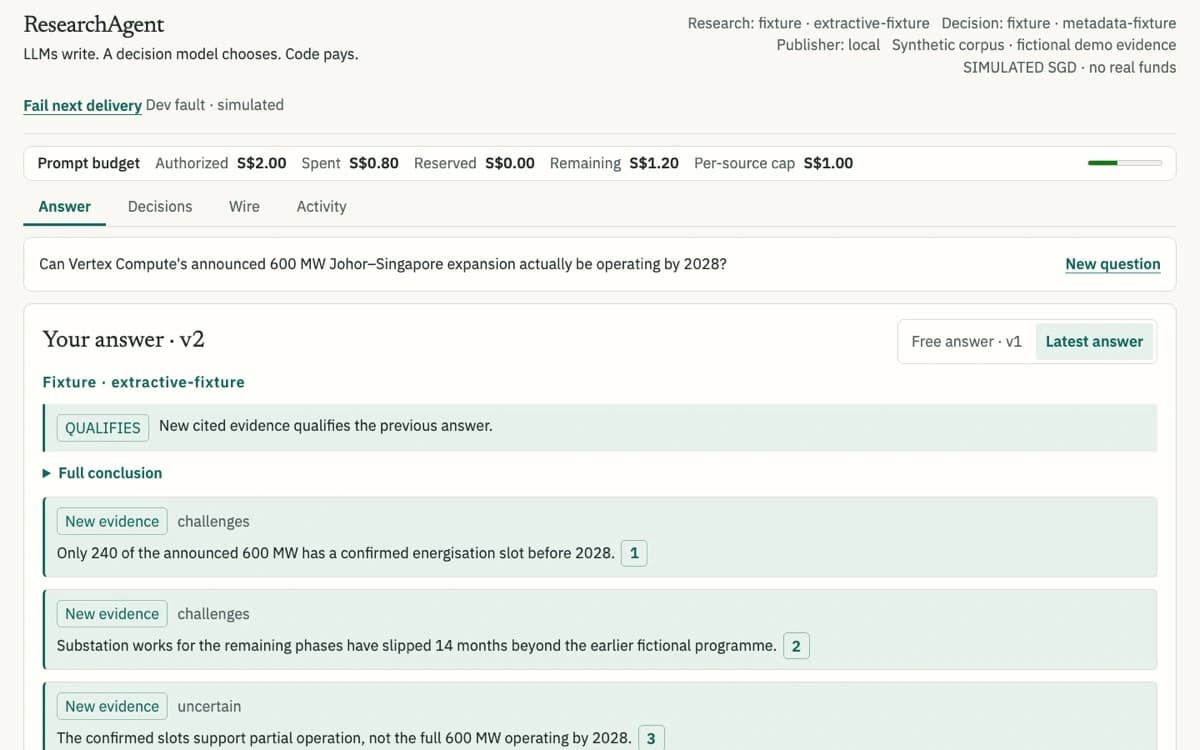Screen dimensions: 1200x750
Task: Click the Reserved S$0.00 value
Action: [x=510, y=163]
